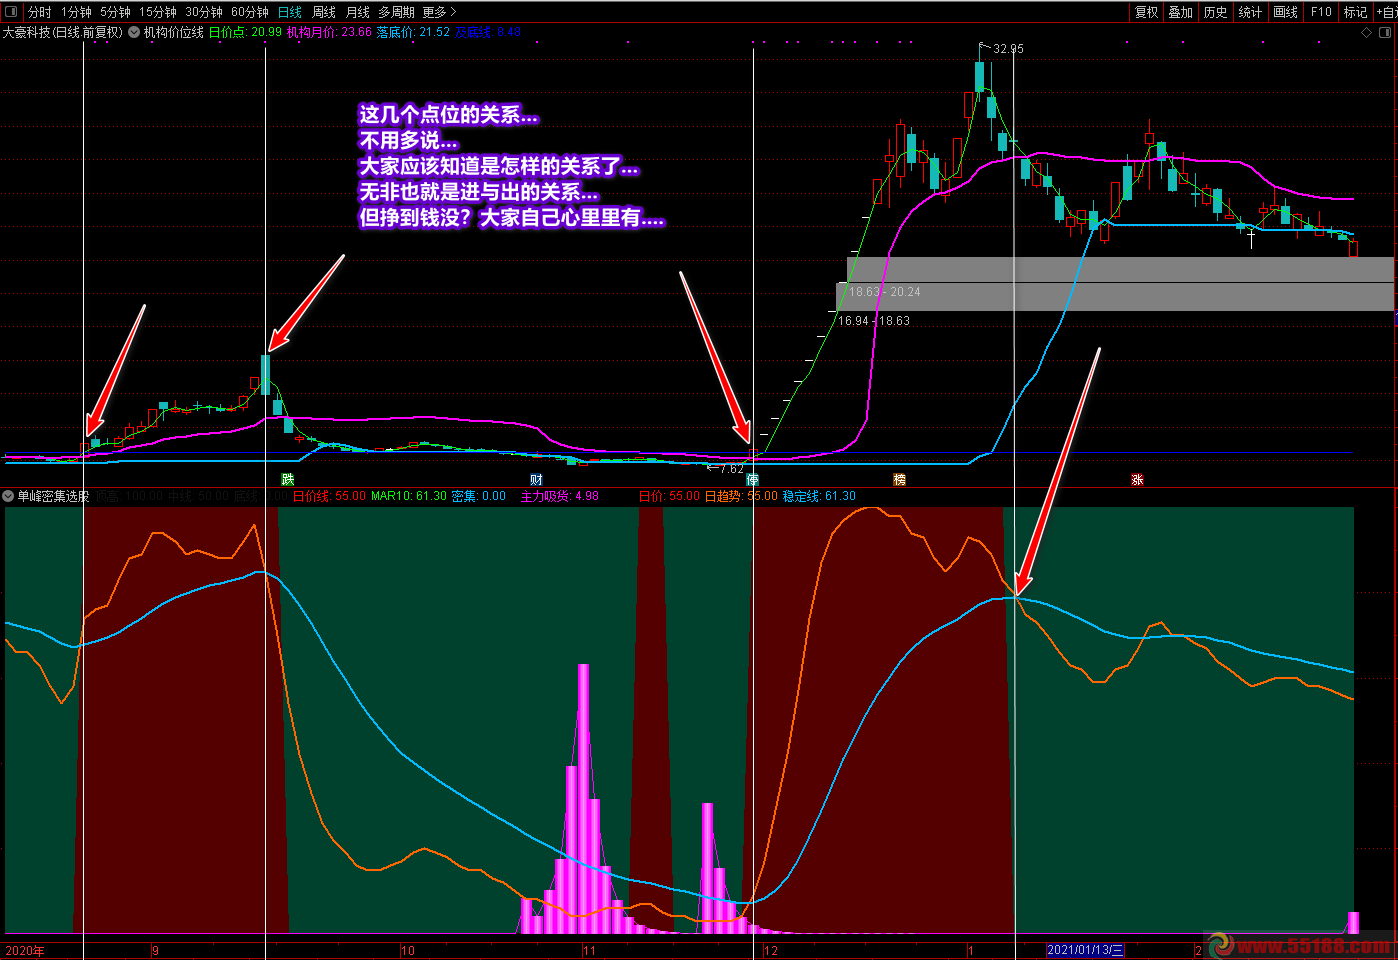Select the 分时 intraday tab

pyautogui.click(x=40, y=12)
